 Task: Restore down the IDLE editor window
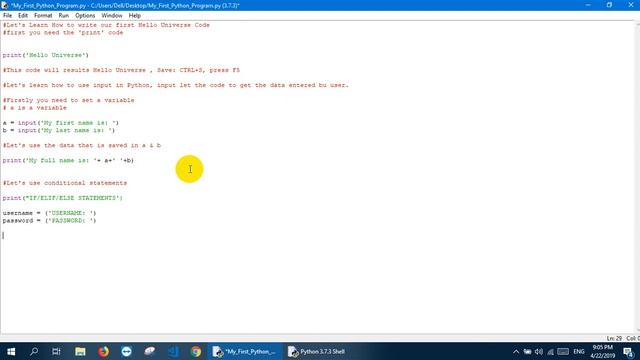tap(609, 5)
